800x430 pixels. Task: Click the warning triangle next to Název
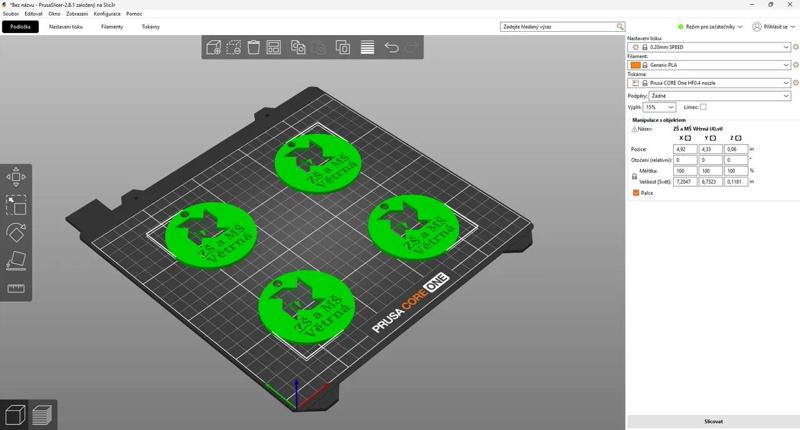pyautogui.click(x=634, y=129)
